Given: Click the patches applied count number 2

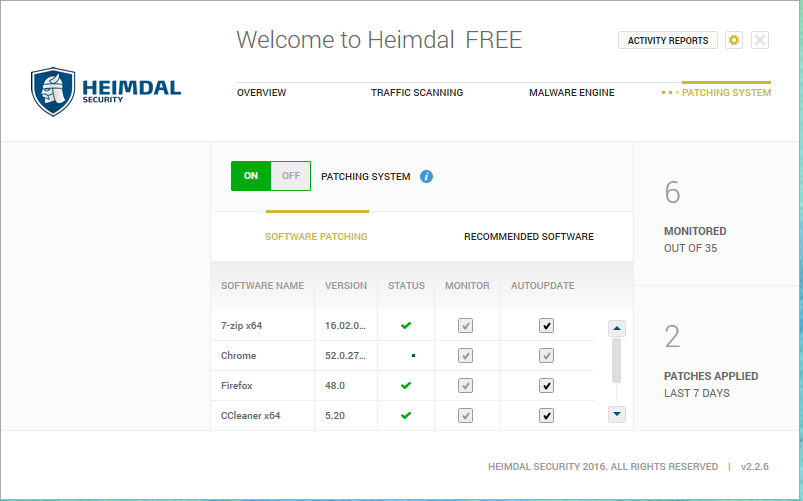Looking at the screenshot, I should pyautogui.click(x=672, y=337).
